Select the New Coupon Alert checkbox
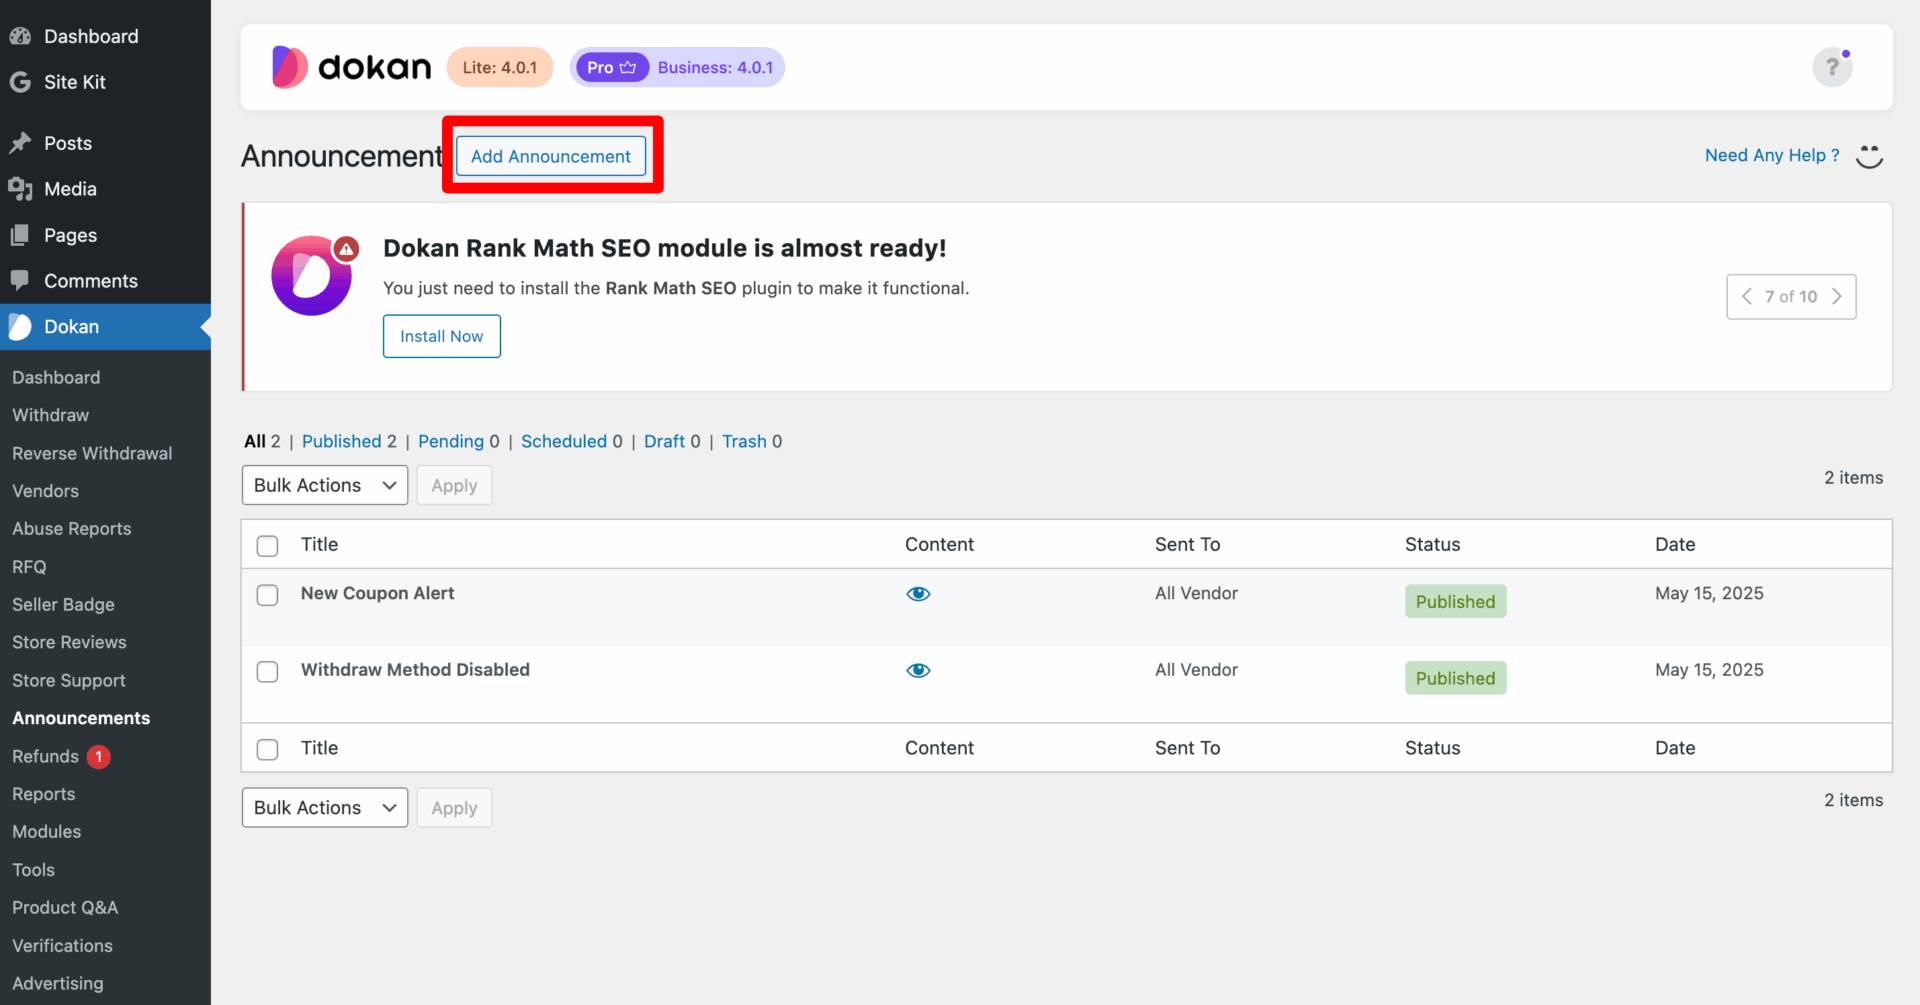 click(267, 595)
